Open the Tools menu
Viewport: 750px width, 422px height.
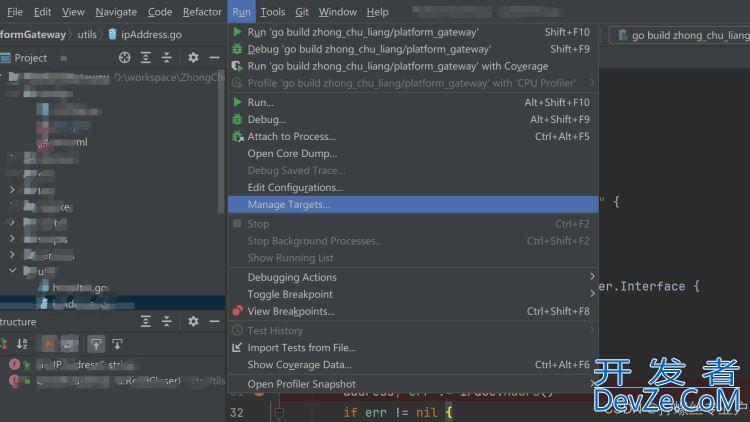tap(272, 12)
